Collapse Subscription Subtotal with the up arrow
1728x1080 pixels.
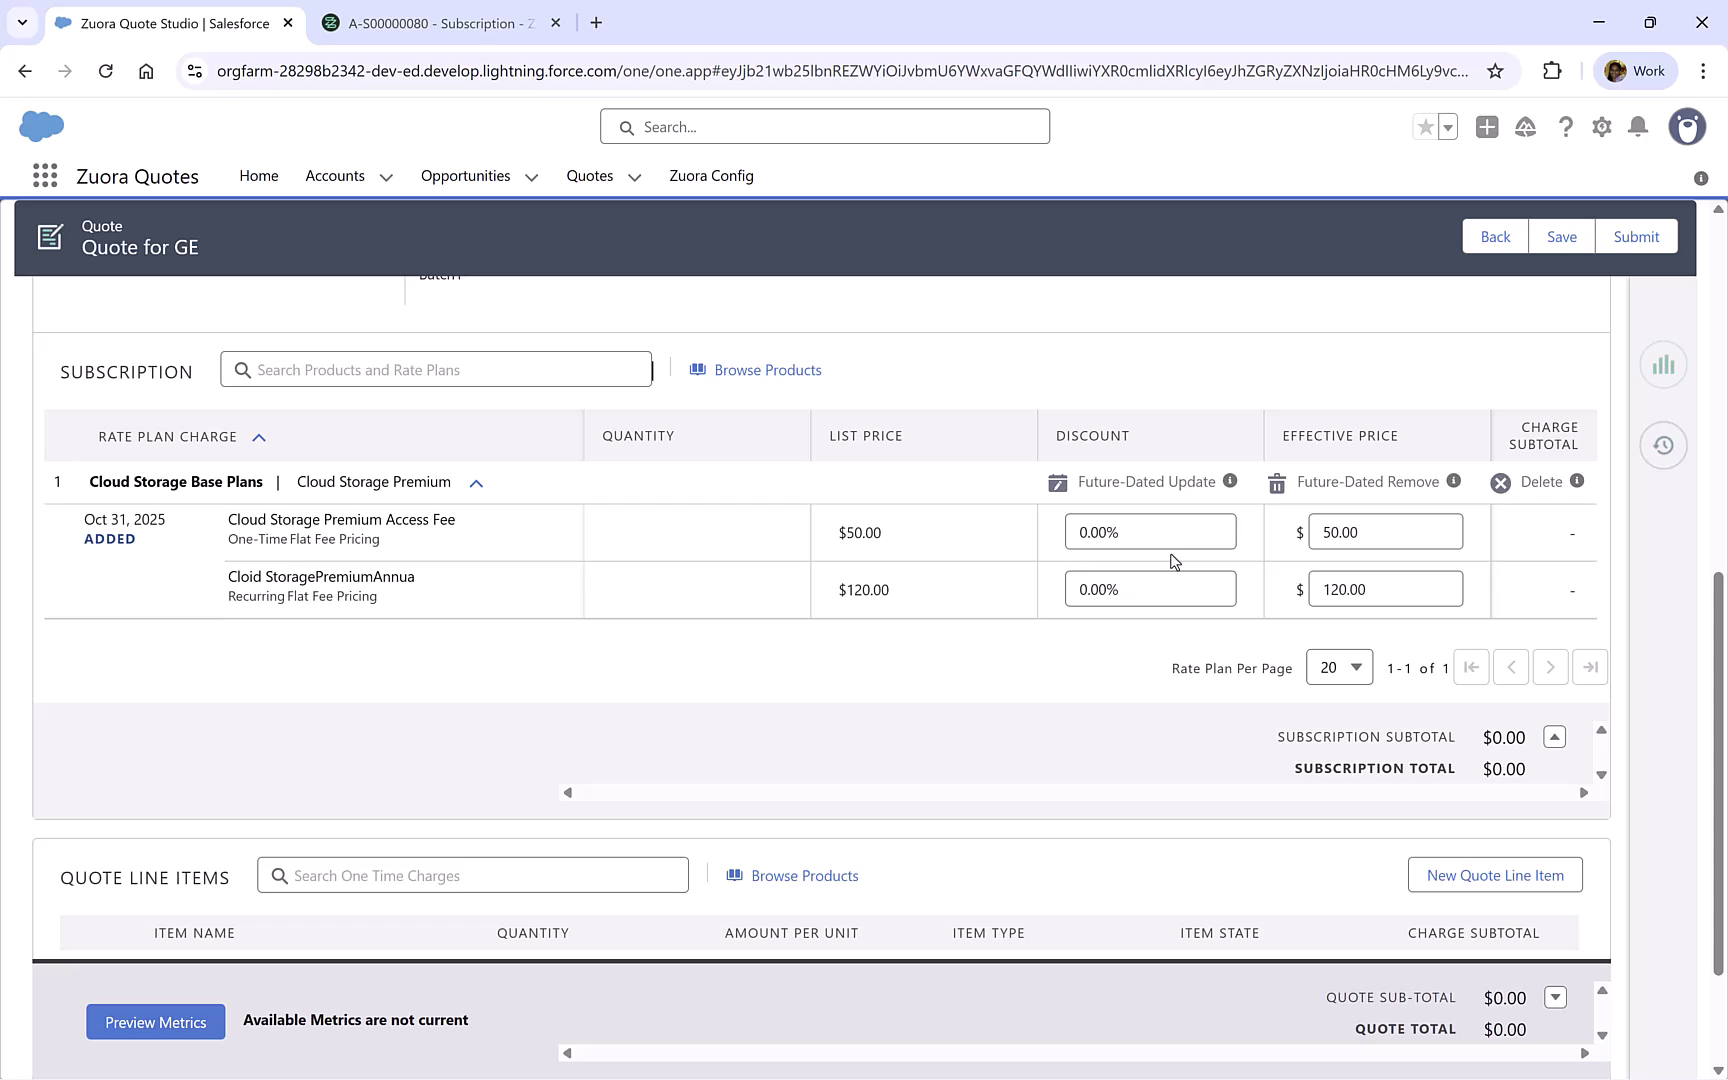(x=1554, y=737)
